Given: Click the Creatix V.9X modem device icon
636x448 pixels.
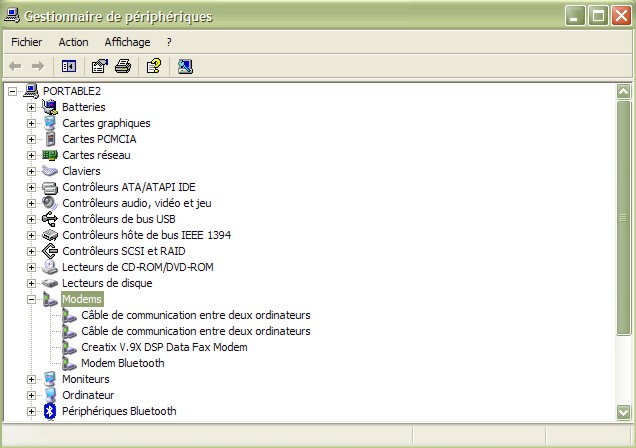Looking at the screenshot, I should [69, 347].
